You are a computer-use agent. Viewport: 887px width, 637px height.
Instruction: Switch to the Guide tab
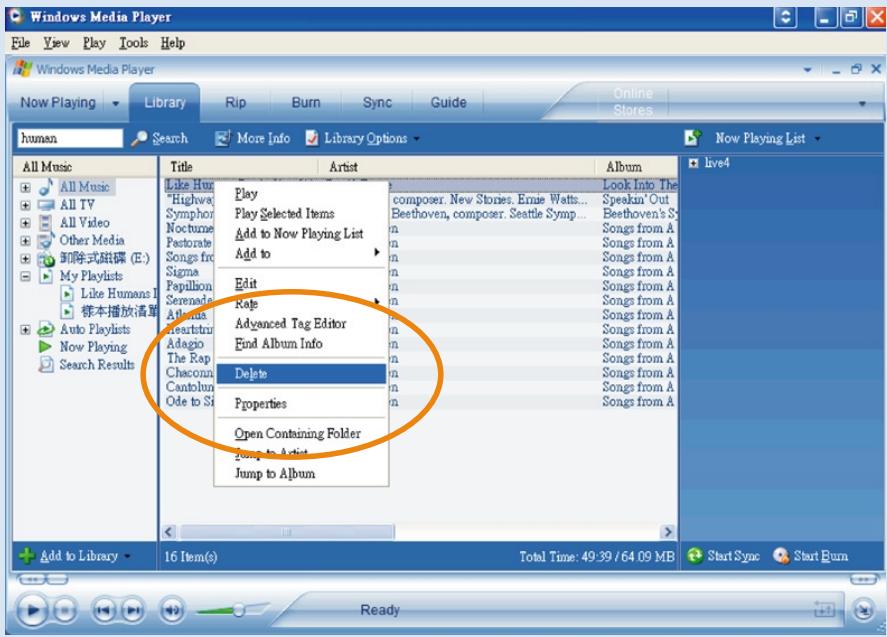[x=449, y=102]
